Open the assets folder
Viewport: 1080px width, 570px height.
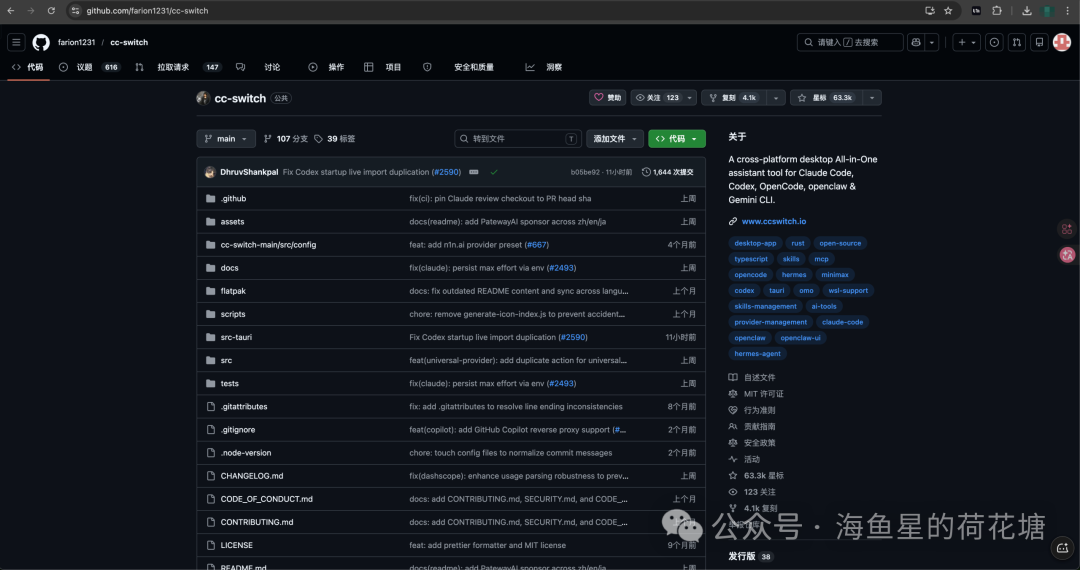coord(232,222)
